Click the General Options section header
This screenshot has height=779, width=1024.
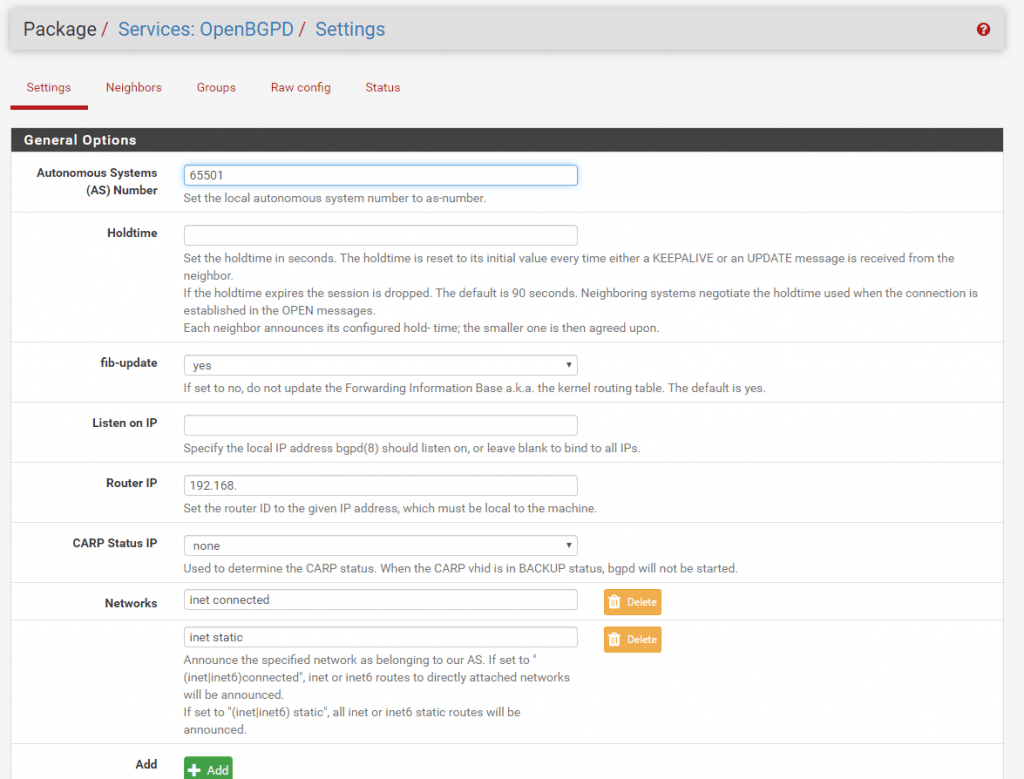coord(507,140)
